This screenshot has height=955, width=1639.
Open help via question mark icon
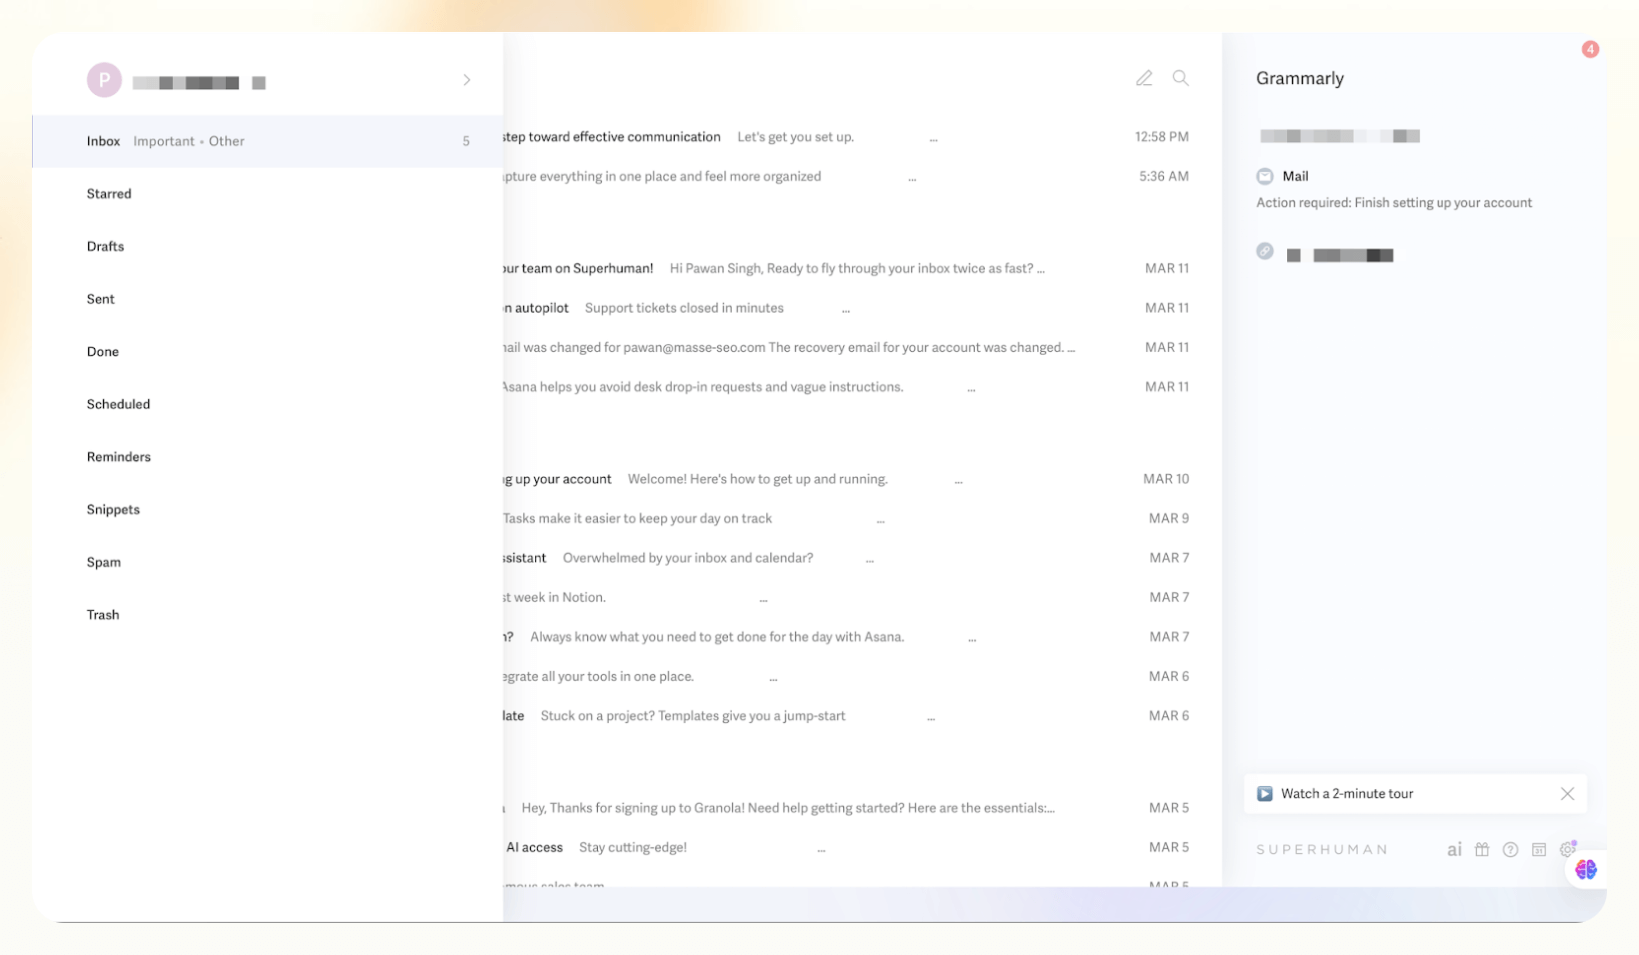coord(1510,849)
